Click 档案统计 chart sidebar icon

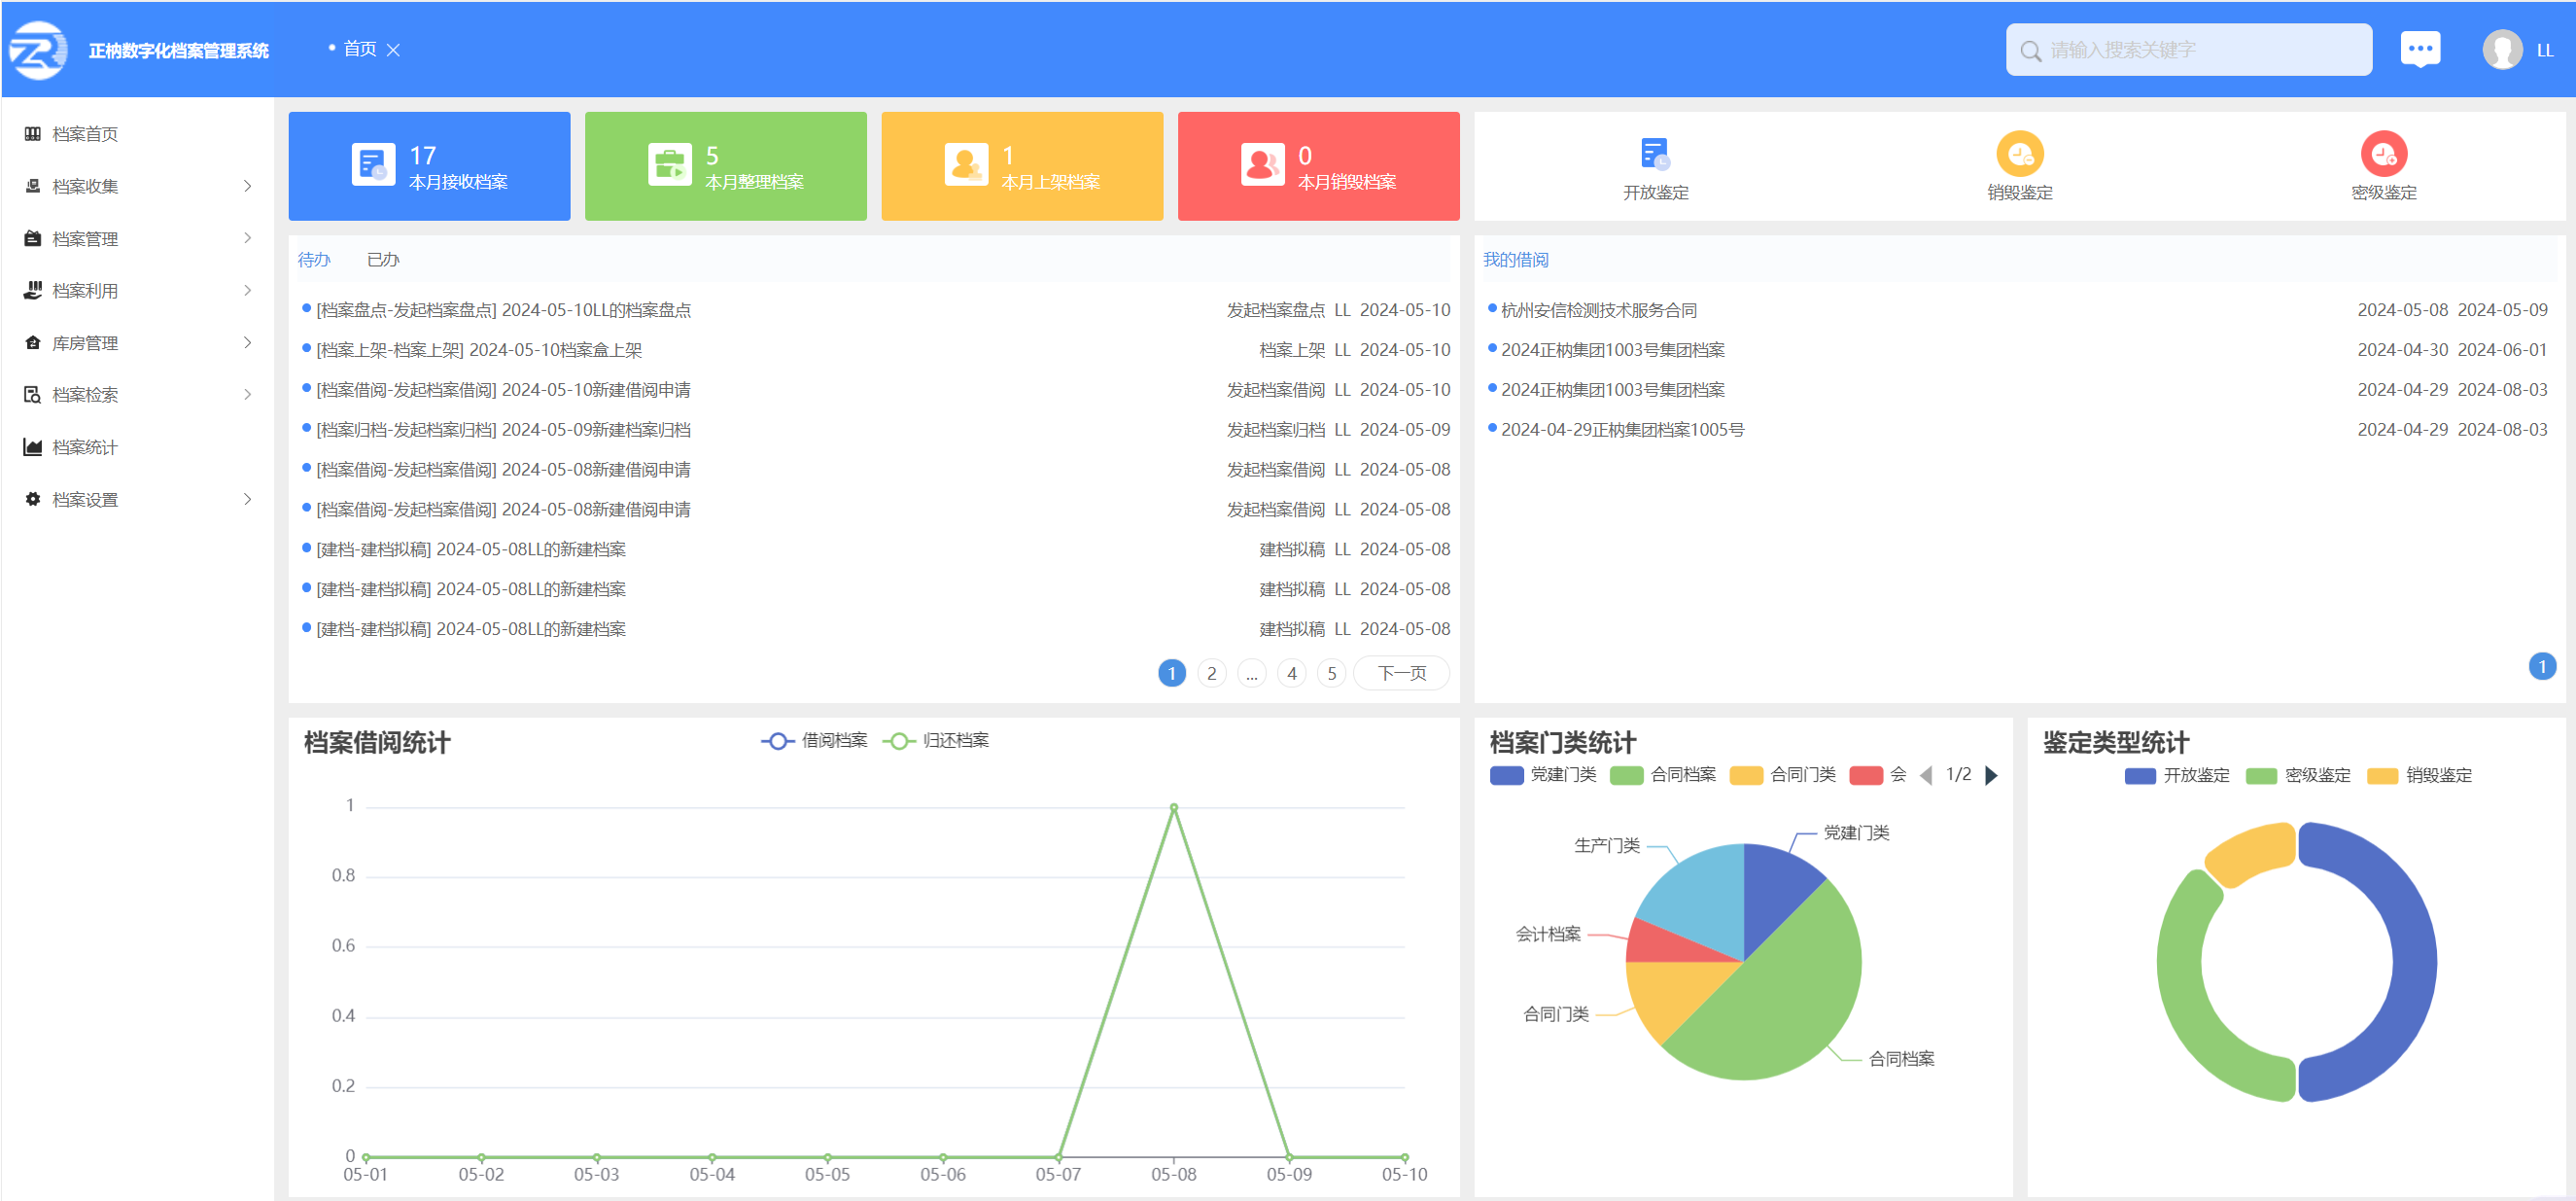[x=33, y=446]
